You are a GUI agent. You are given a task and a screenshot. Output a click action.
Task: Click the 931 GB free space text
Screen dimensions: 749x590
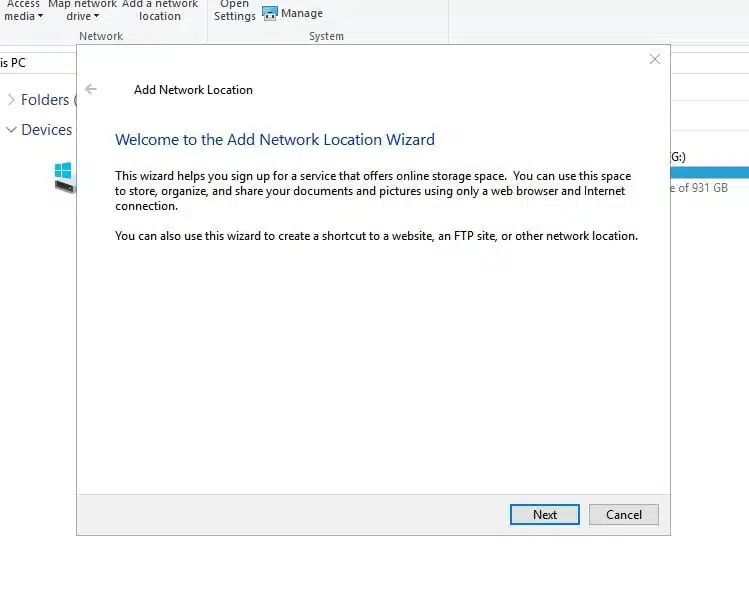699,188
